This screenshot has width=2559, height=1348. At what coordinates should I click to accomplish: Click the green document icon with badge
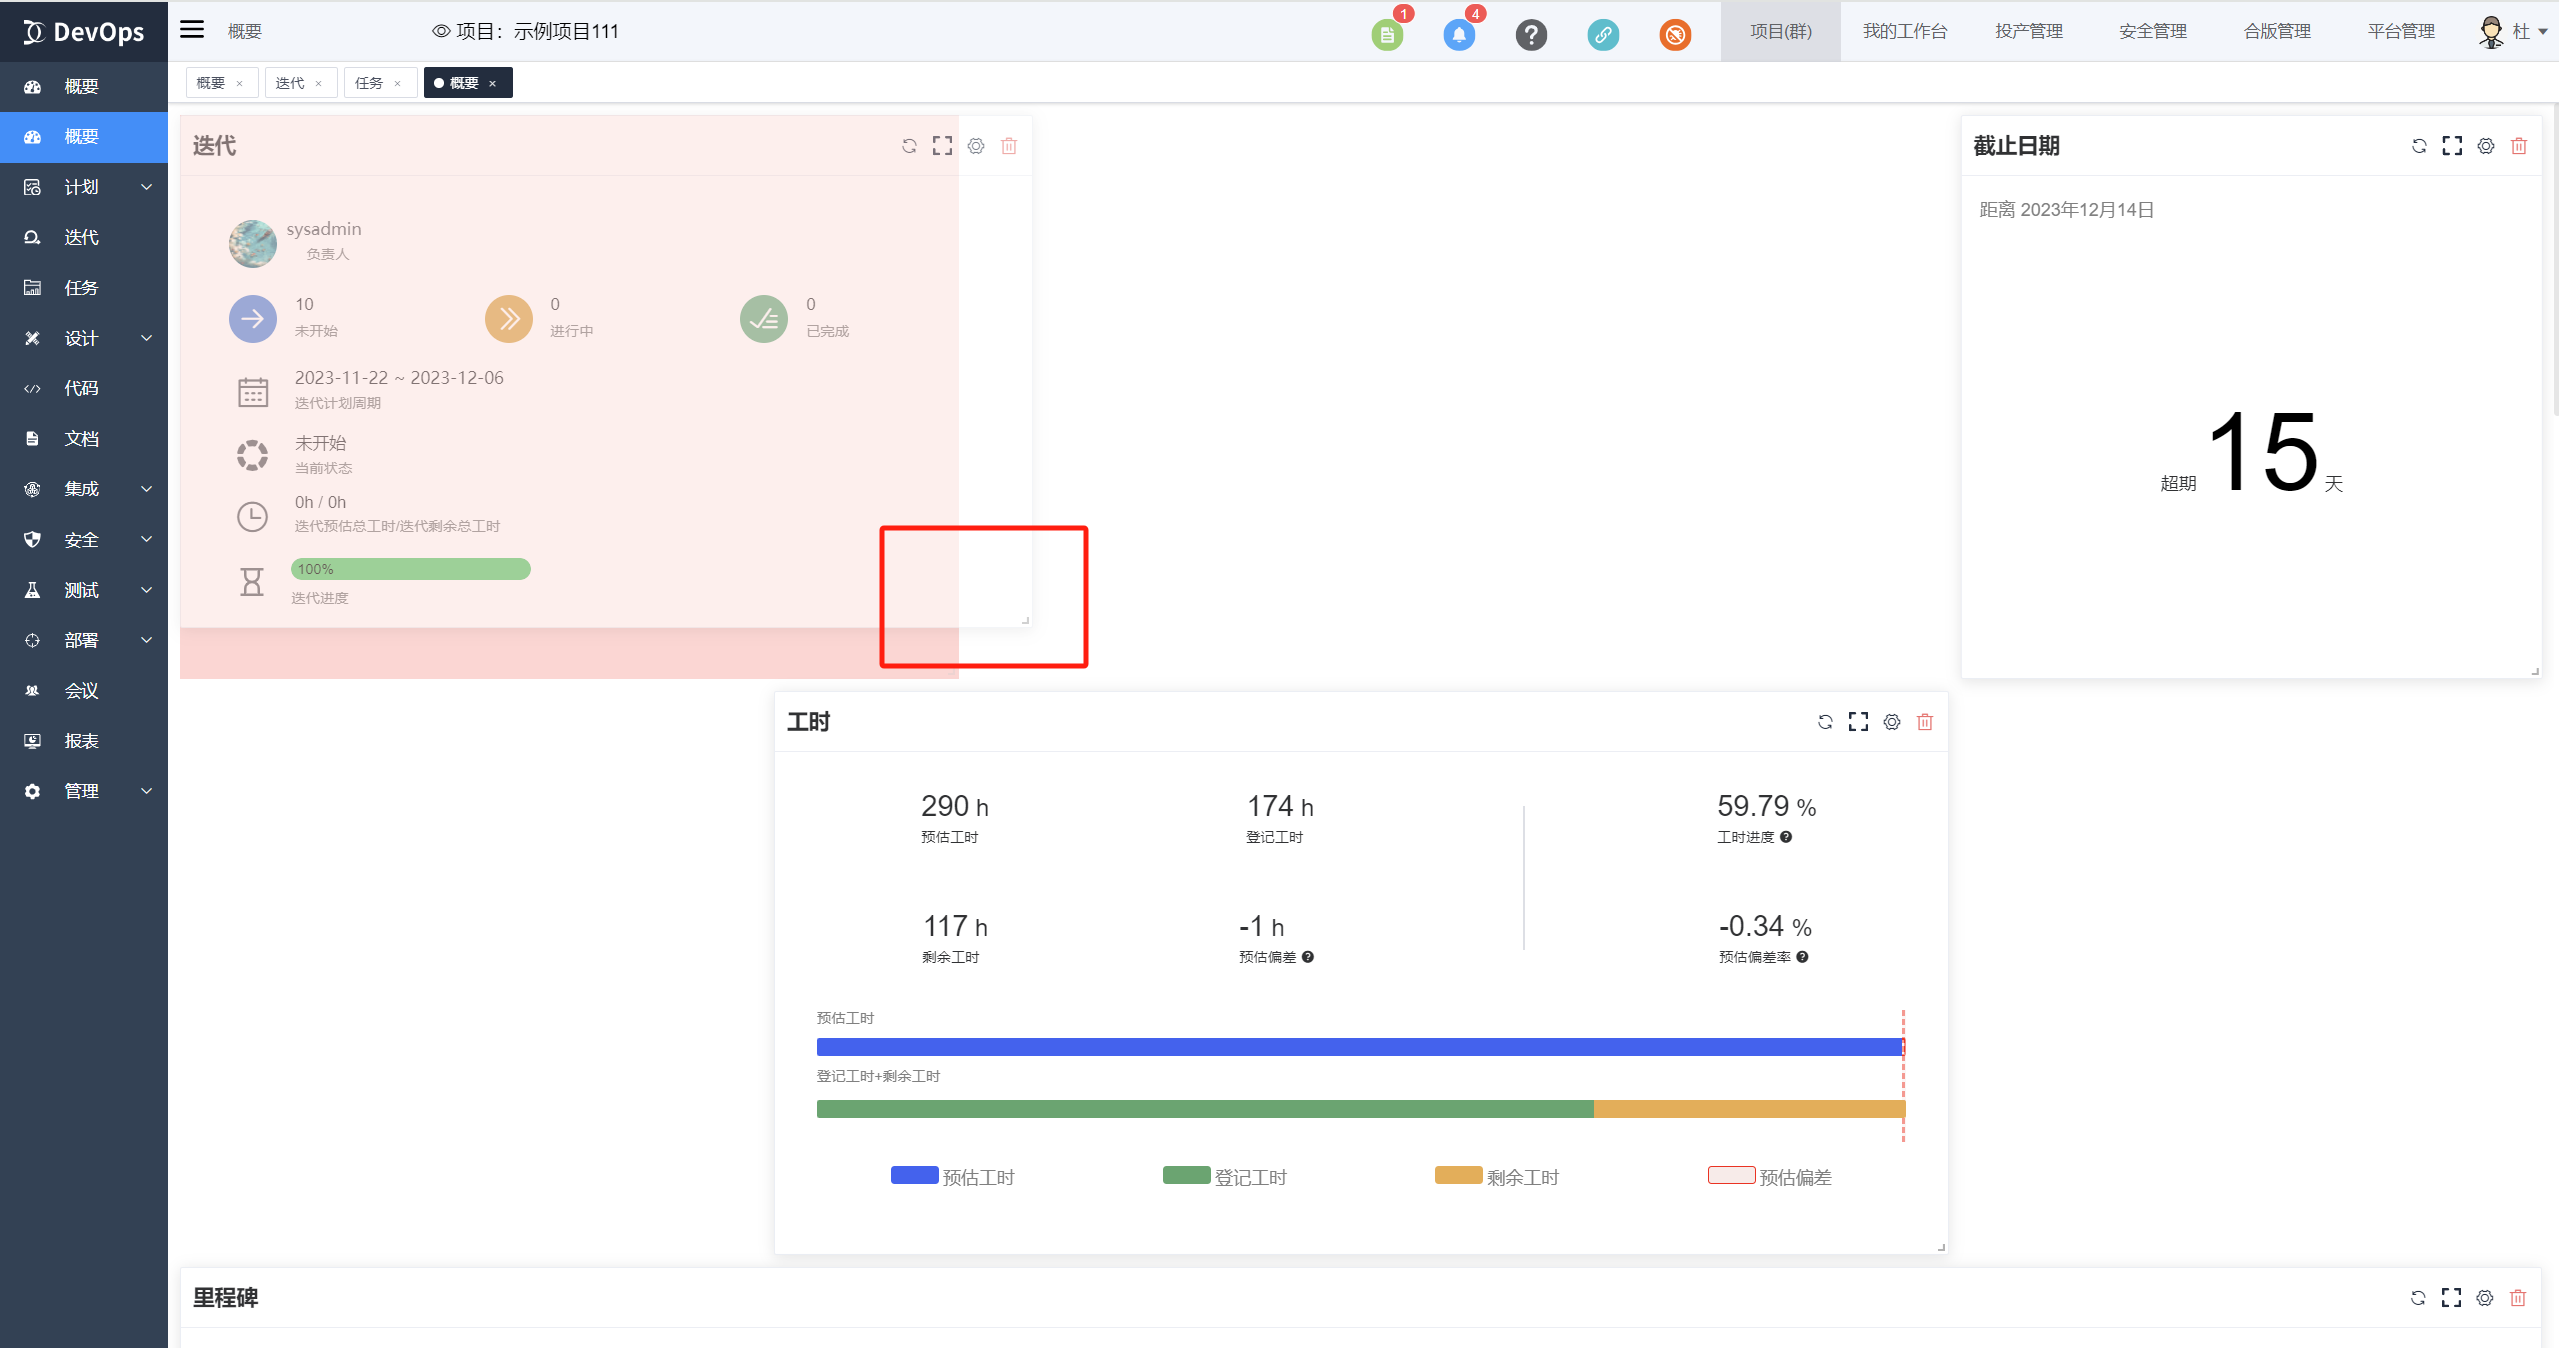tap(1387, 35)
